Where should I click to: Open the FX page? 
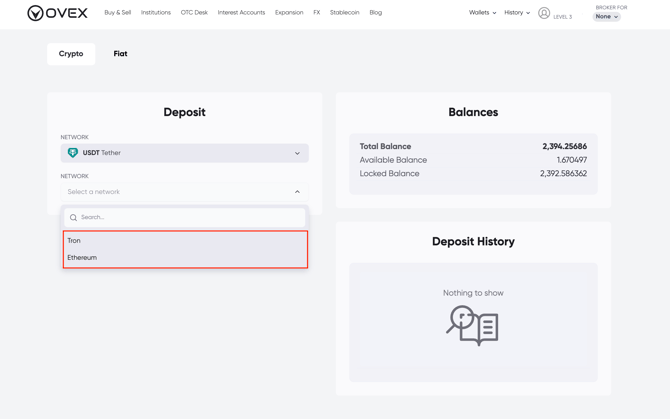[x=317, y=13]
